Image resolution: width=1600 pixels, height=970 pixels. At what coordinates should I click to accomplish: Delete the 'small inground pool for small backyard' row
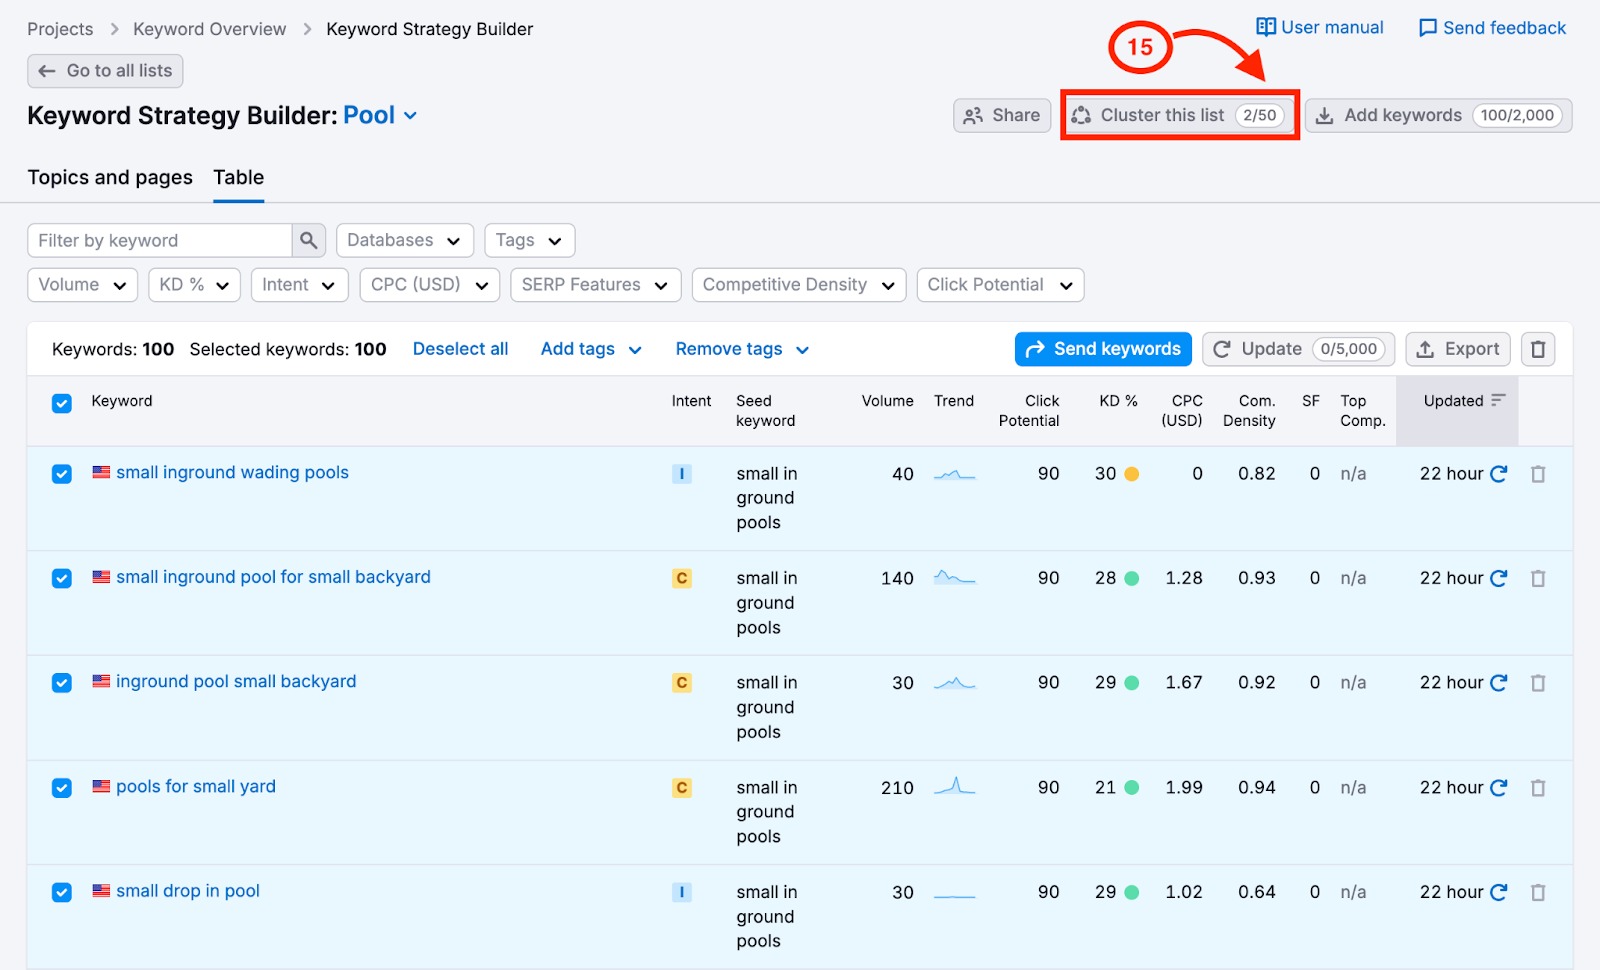point(1538,578)
